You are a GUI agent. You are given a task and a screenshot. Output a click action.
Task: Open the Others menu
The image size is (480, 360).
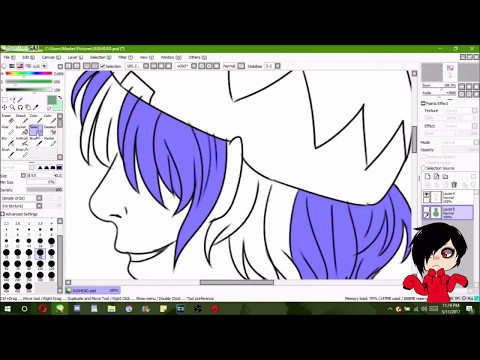[x=197, y=57]
